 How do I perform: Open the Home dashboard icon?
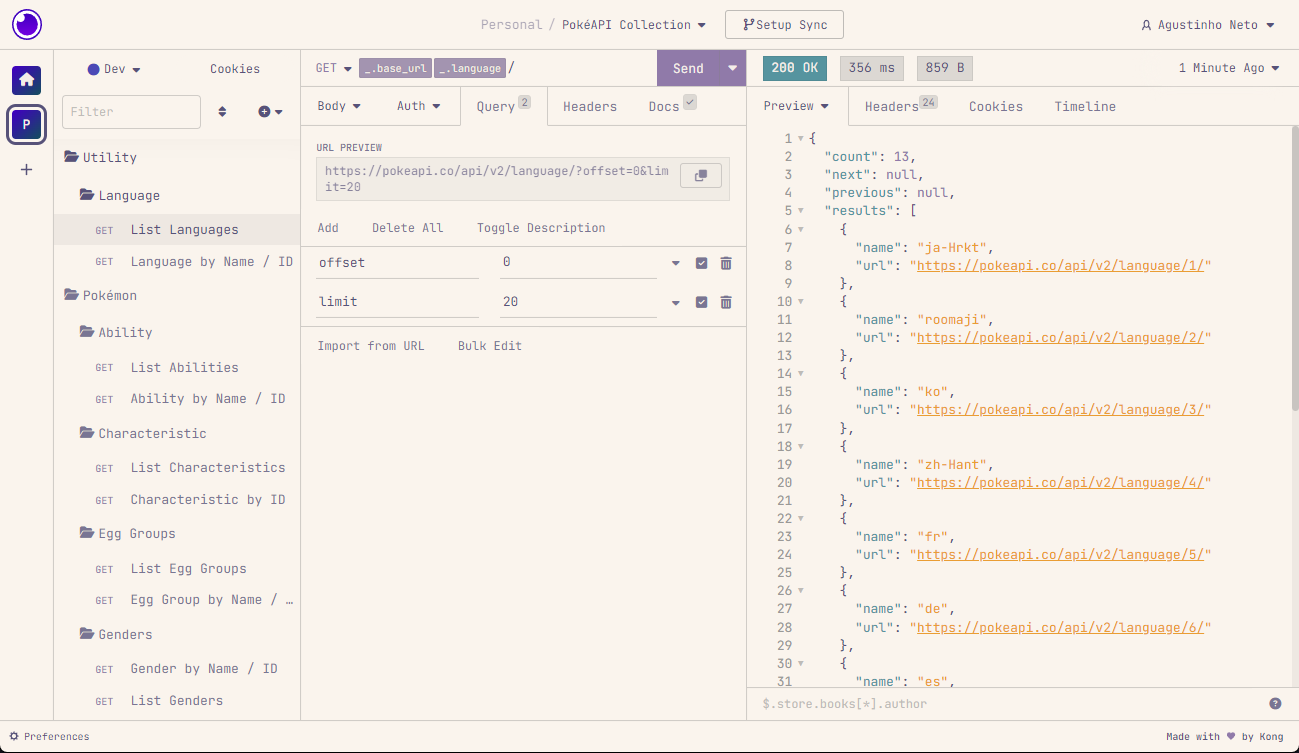coord(27,79)
